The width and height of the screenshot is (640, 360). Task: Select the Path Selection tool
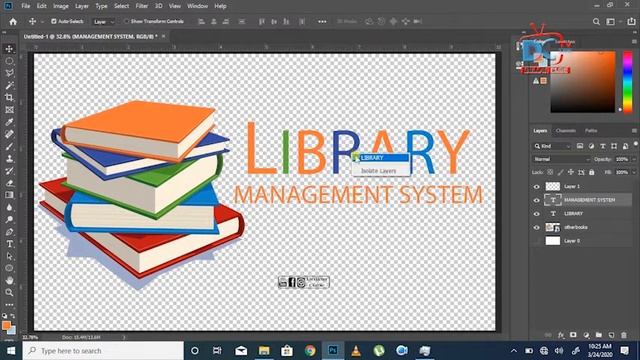tap(9, 256)
